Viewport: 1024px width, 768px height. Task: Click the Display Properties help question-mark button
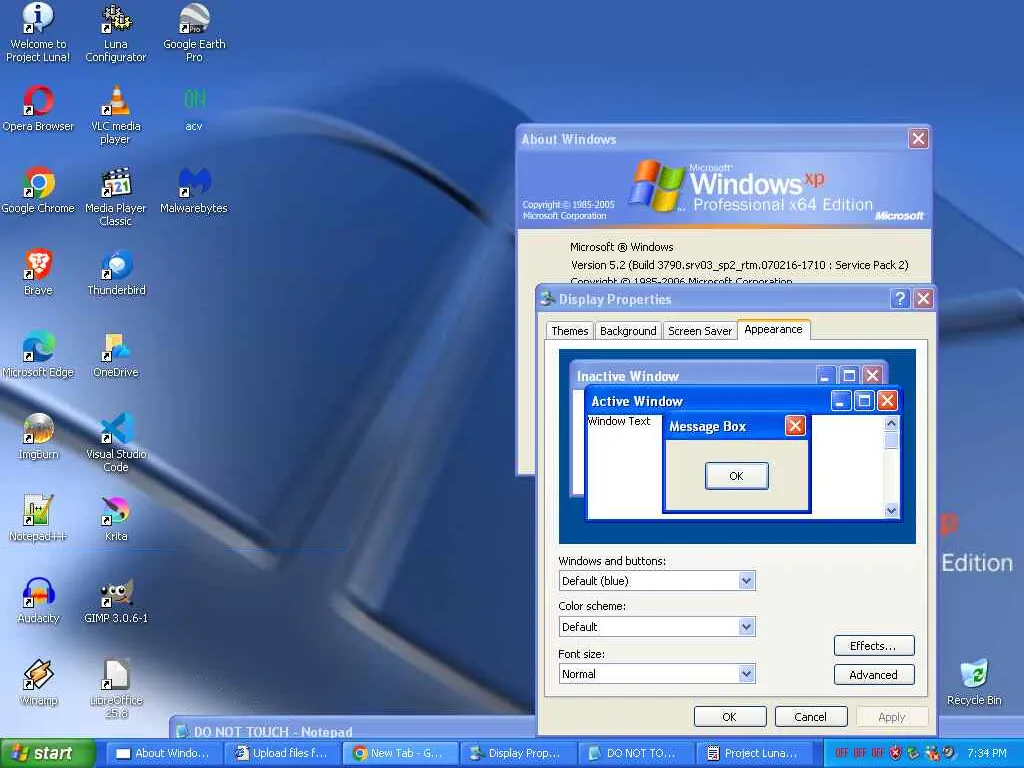click(x=900, y=299)
